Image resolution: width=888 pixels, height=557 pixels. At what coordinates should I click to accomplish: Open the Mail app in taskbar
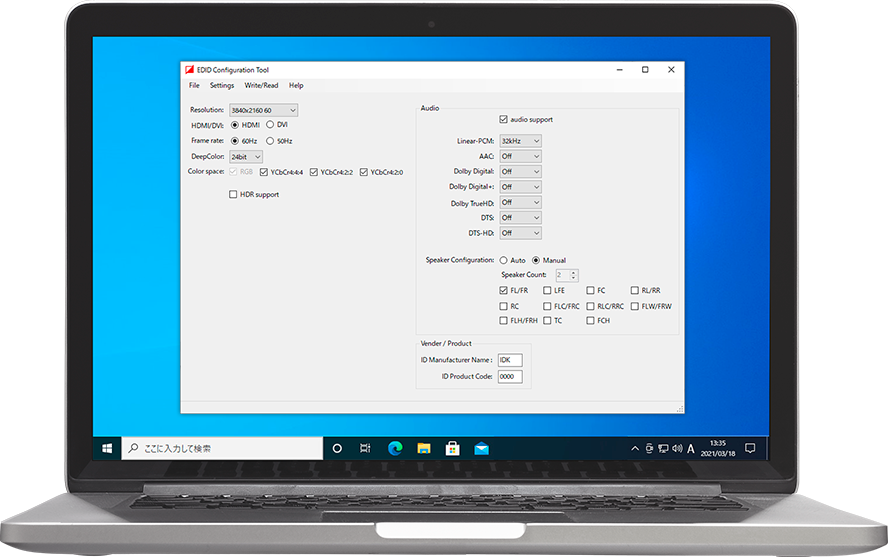[x=481, y=449]
